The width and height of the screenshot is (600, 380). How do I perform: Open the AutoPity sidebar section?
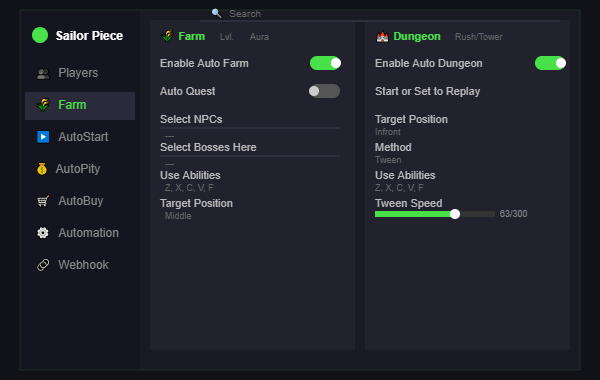80,169
